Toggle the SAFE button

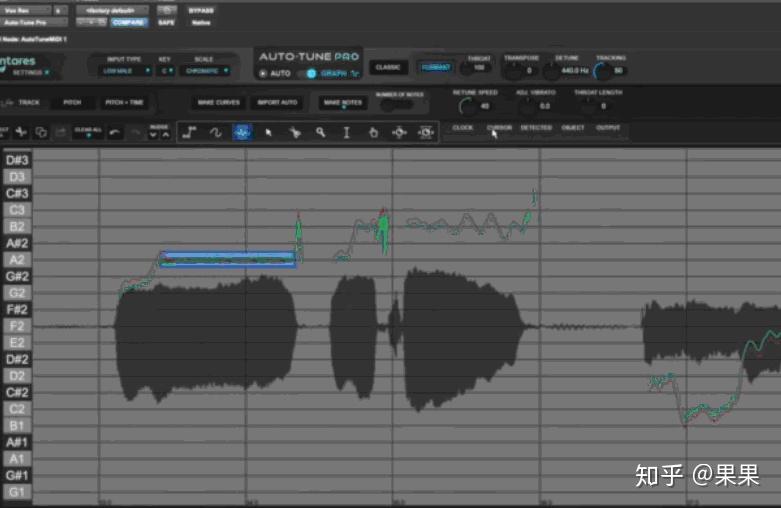tap(166, 22)
